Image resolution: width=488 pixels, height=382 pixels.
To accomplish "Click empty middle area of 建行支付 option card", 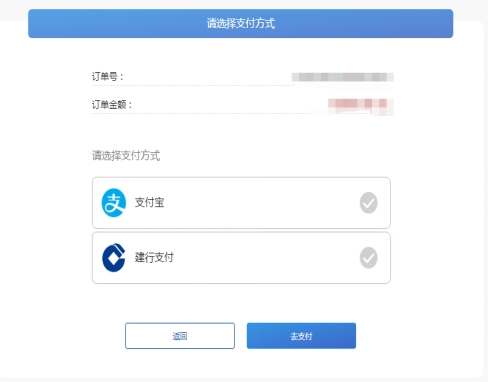I will coord(260,258).
